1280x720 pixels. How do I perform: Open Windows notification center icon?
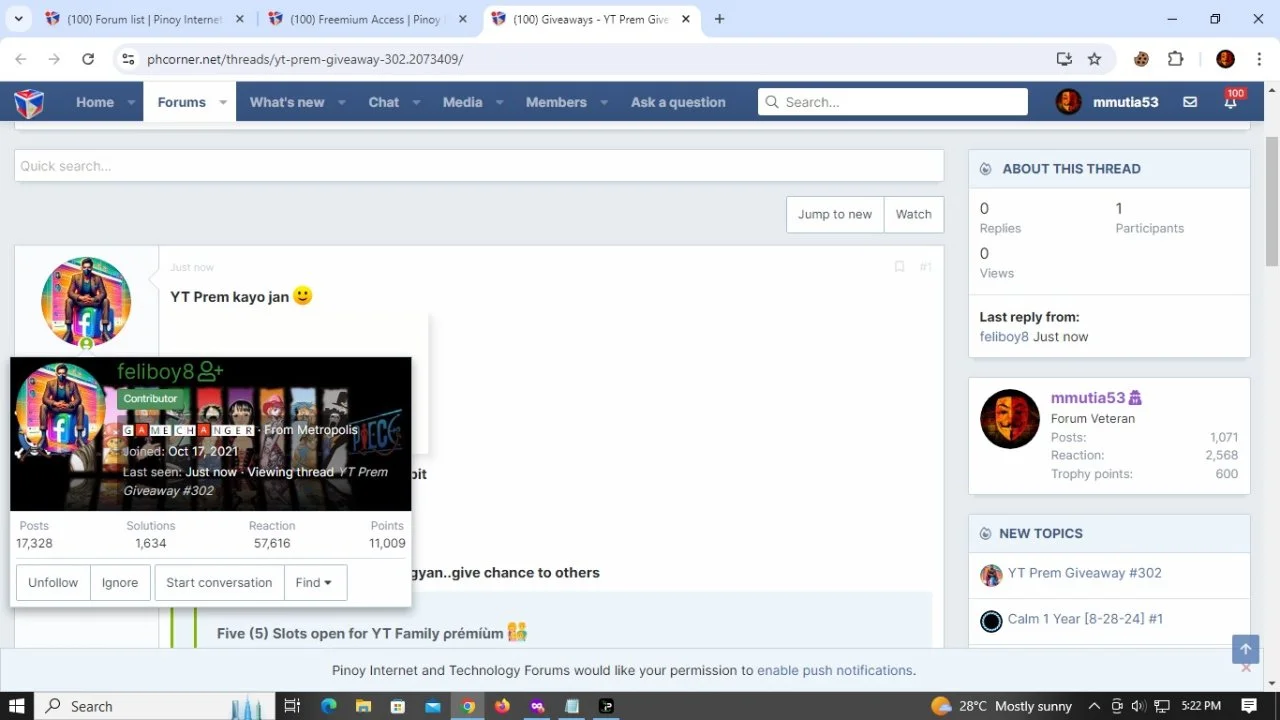point(1249,706)
